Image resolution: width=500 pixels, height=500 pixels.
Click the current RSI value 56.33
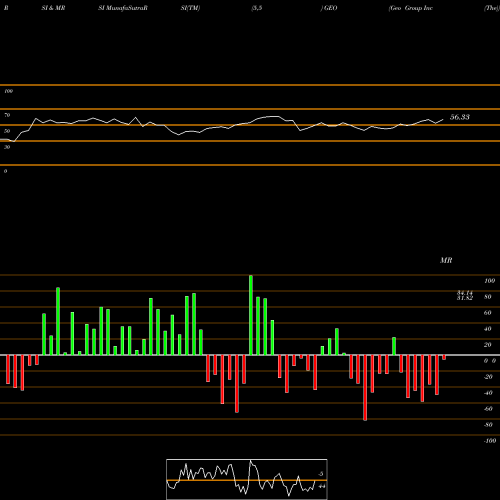pos(460,117)
